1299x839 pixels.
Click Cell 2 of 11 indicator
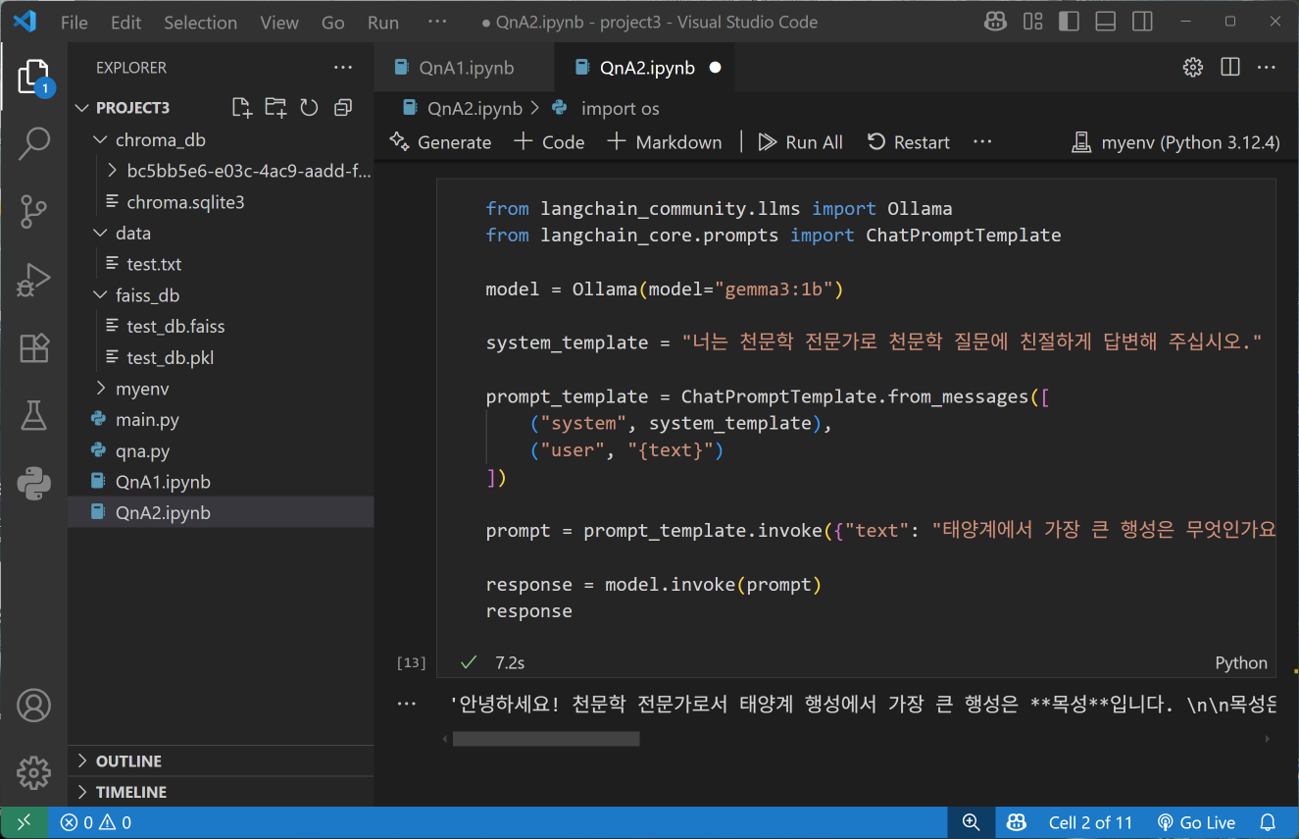click(1090, 822)
